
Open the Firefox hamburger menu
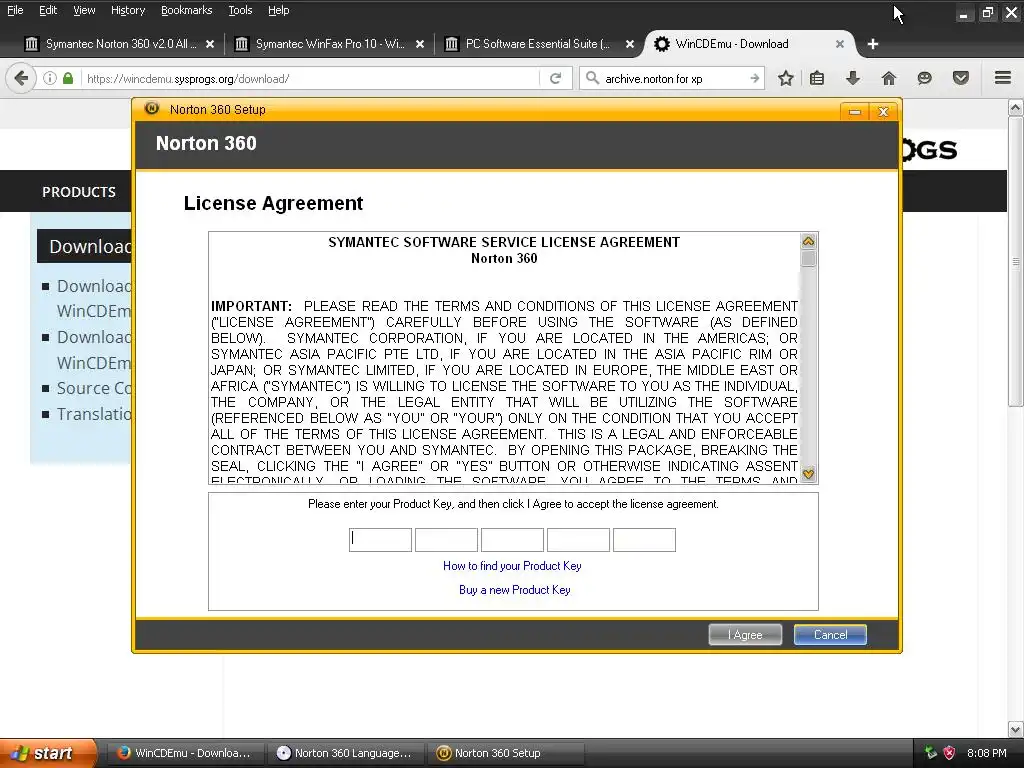pyautogui.click(x=1003, y=78)
